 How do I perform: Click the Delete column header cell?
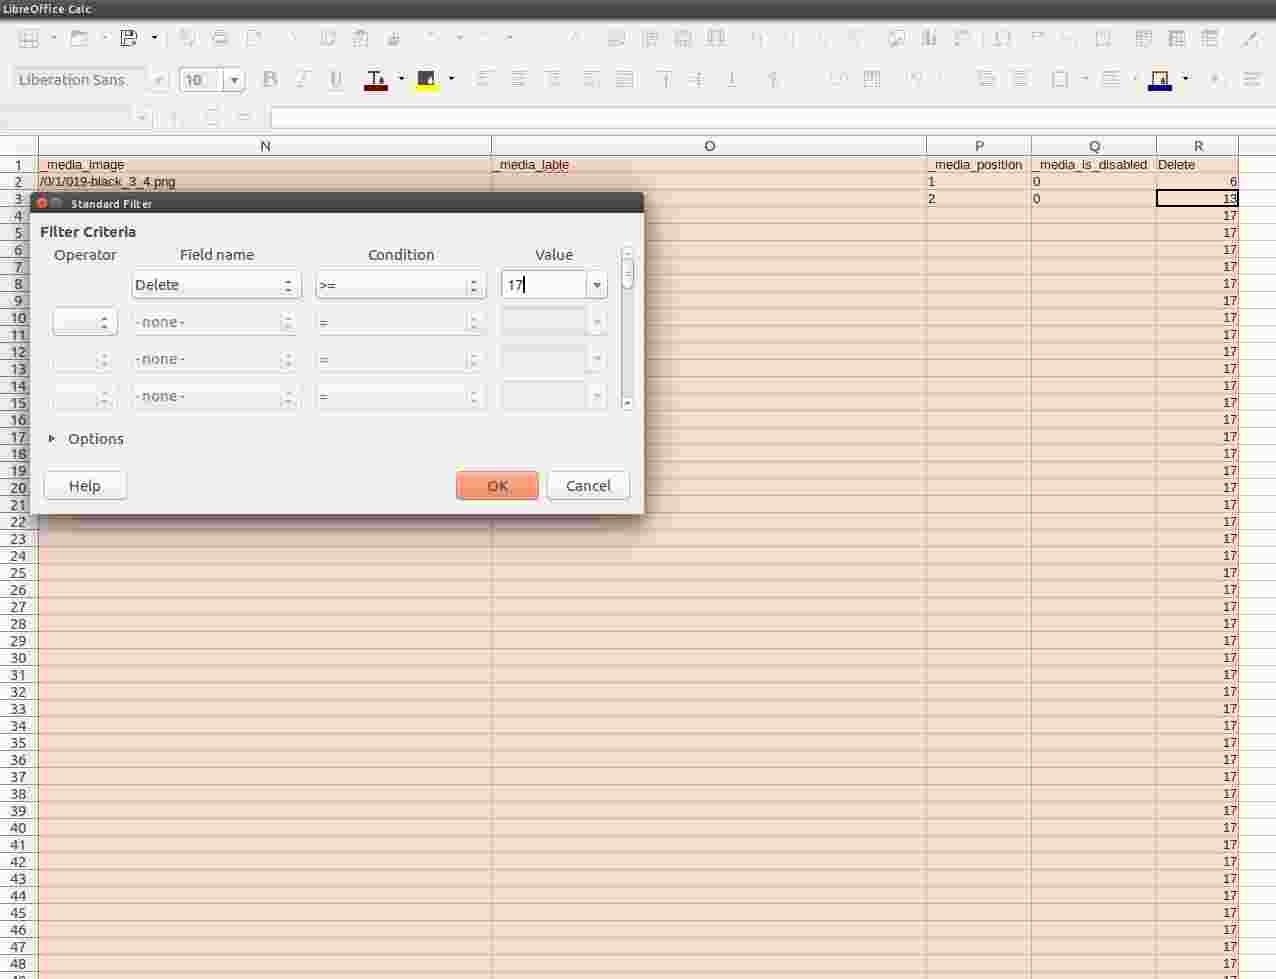[x=1198, y=164]
